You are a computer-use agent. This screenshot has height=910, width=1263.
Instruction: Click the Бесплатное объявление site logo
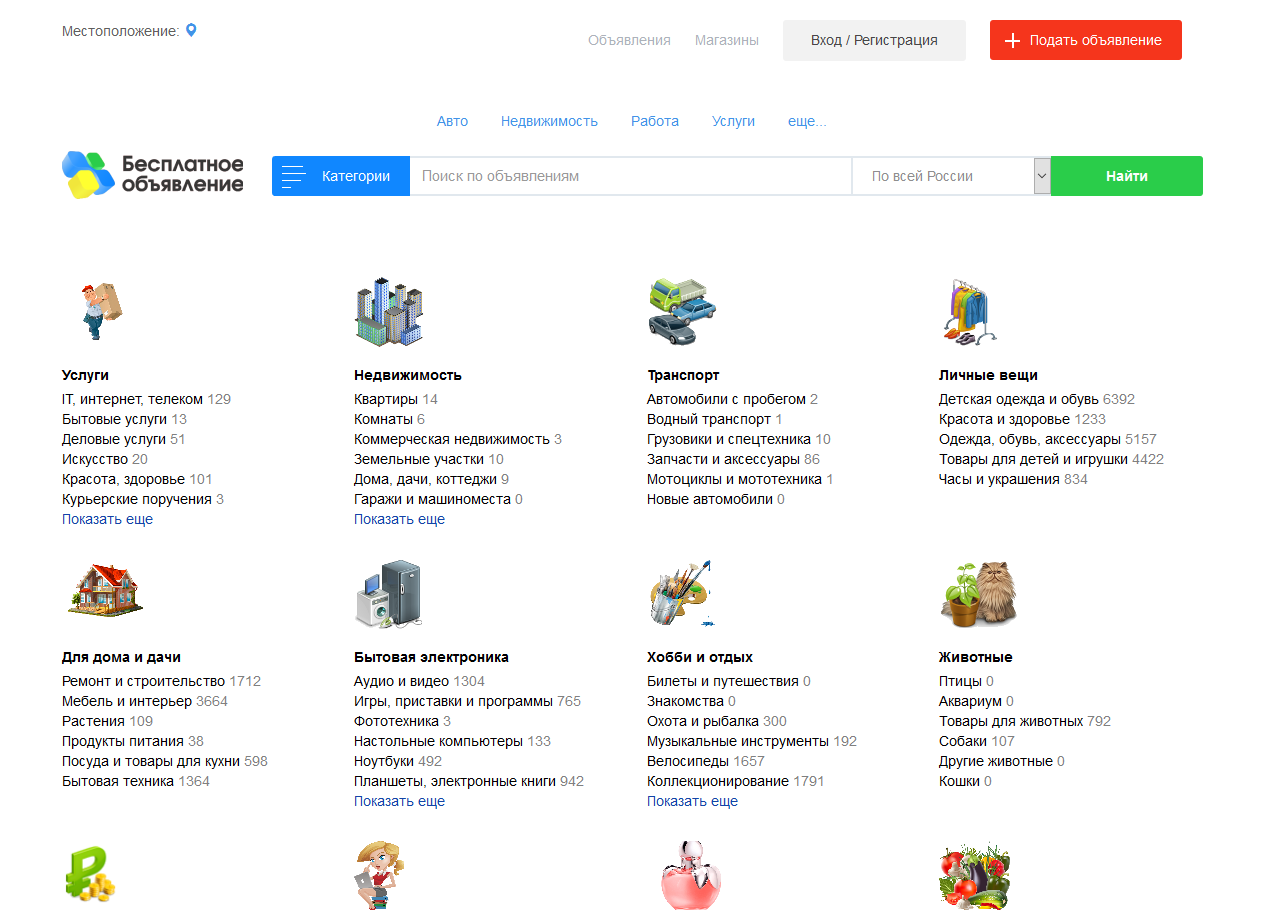click(153, 175)
